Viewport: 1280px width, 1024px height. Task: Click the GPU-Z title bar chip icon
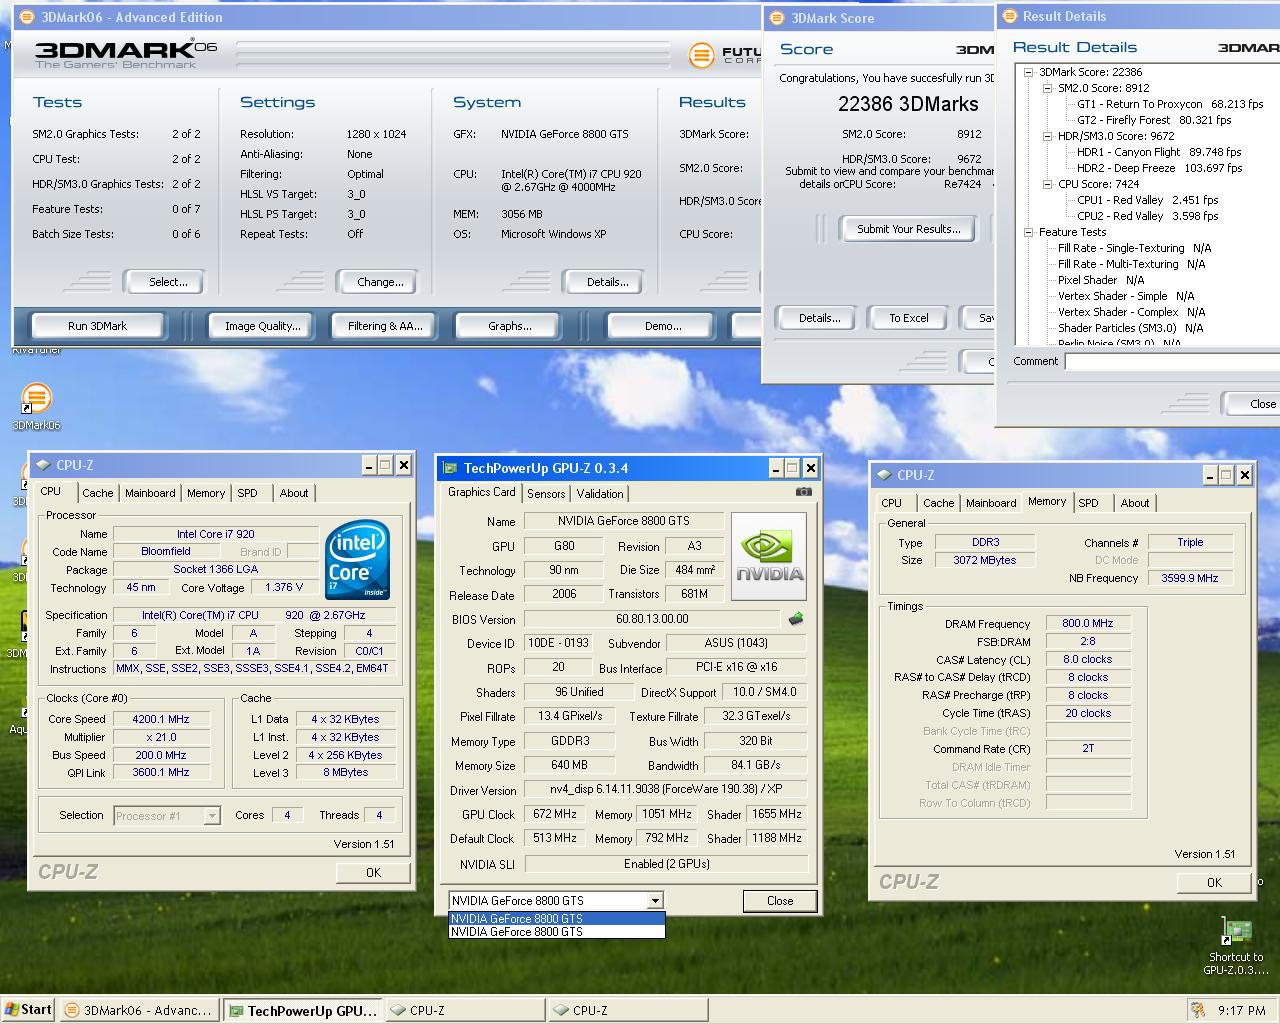[x=450, y=468]
